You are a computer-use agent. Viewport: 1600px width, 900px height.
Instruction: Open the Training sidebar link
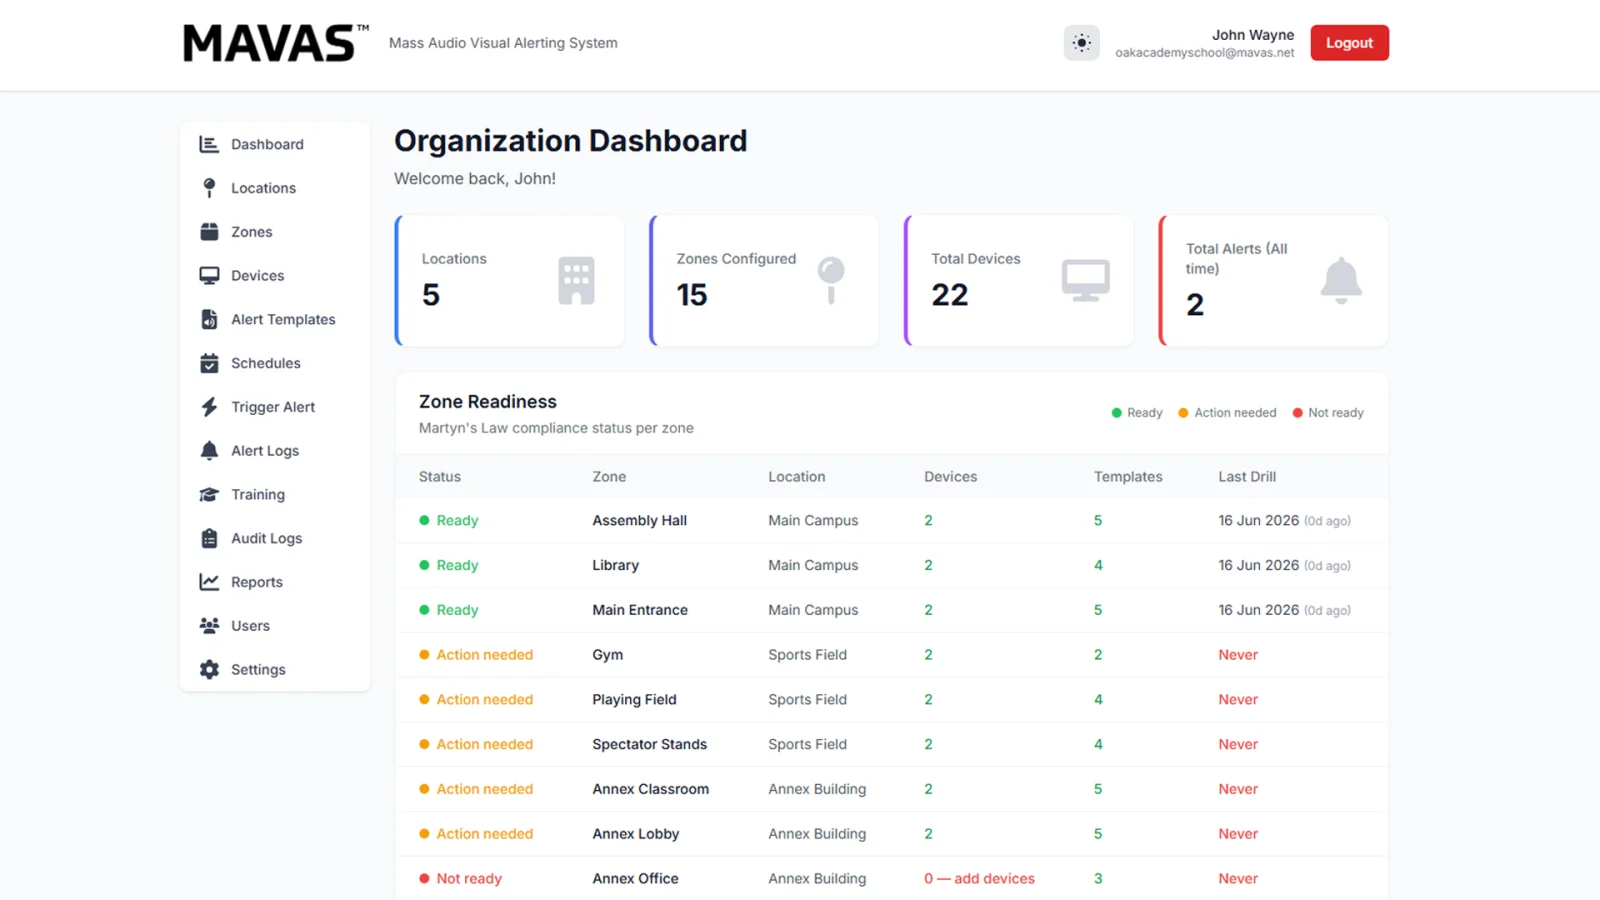tap(275, 495)
